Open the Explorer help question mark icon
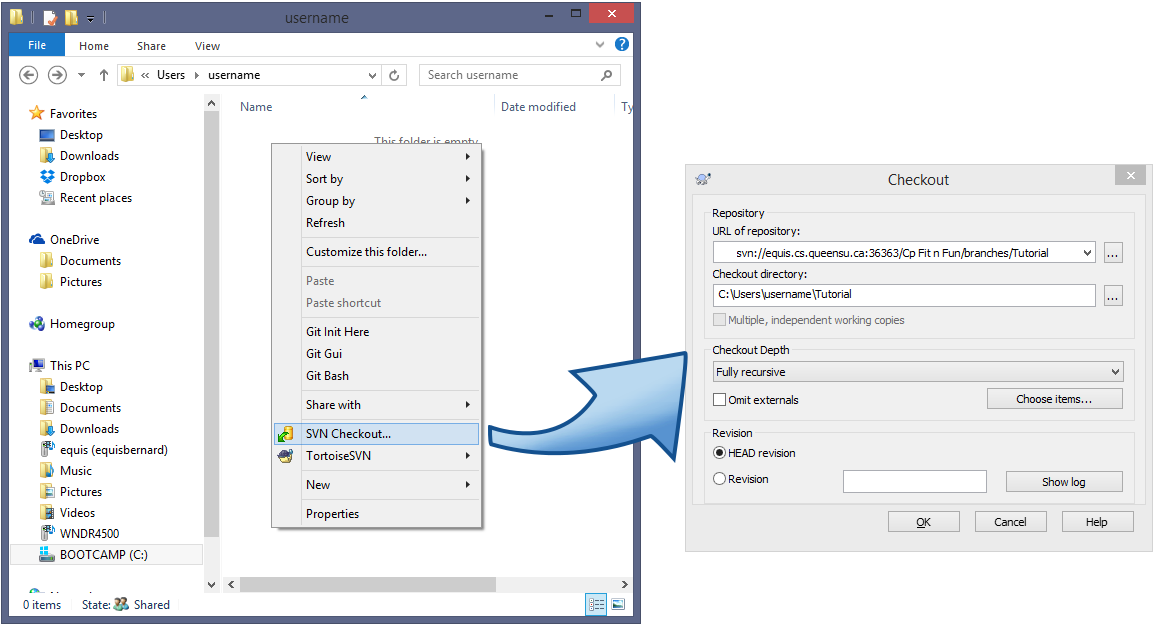 [x=621, y=45]
